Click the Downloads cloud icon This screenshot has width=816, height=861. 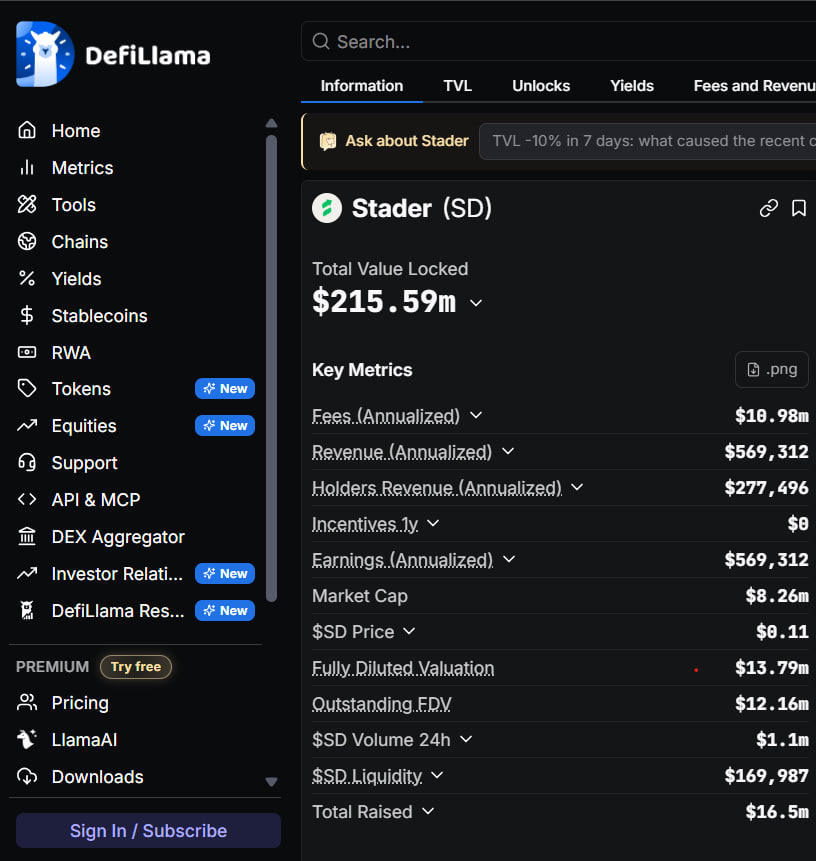27,776
